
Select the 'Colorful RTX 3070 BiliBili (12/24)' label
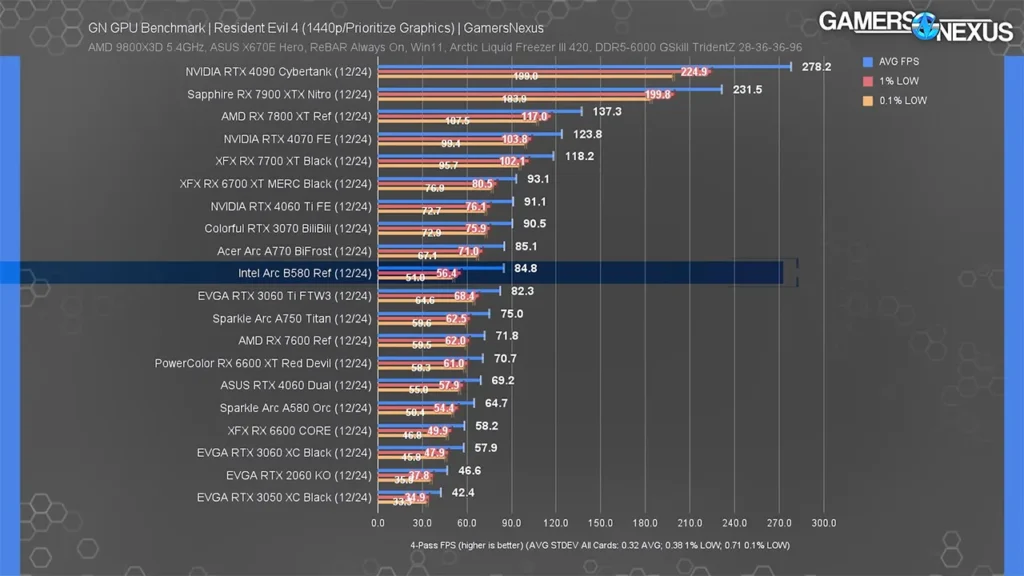[288, 229]
